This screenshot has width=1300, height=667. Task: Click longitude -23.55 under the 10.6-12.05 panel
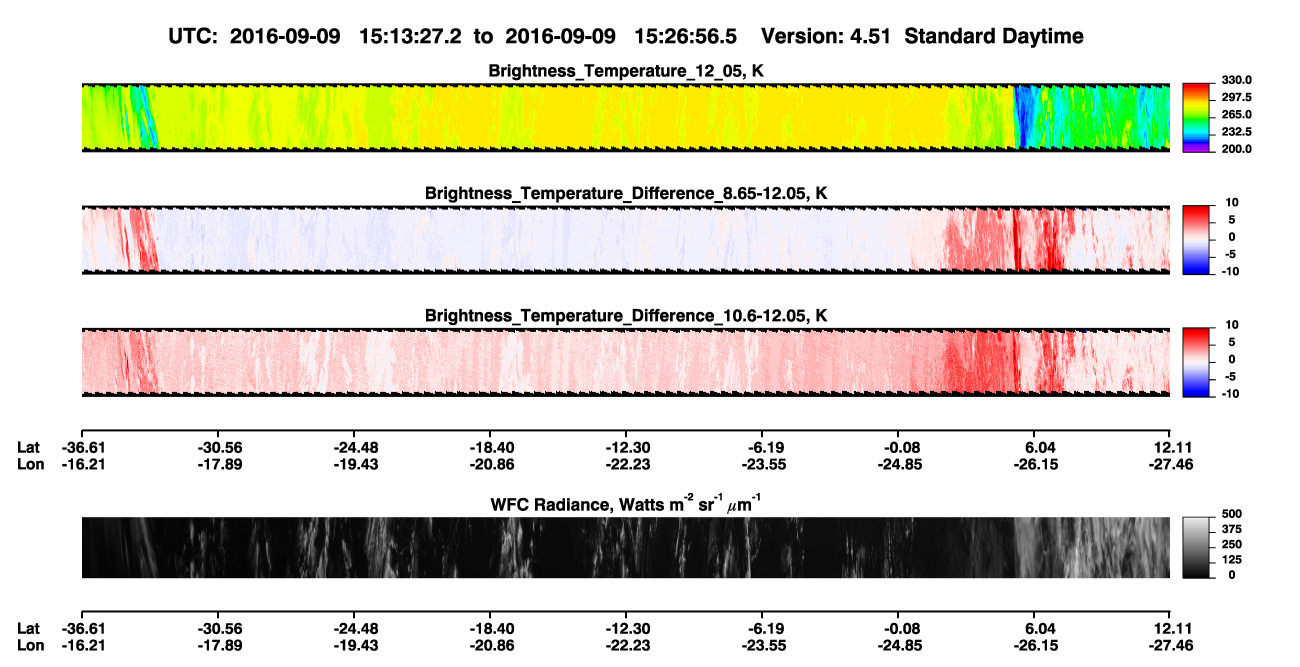tap(762, 464)
